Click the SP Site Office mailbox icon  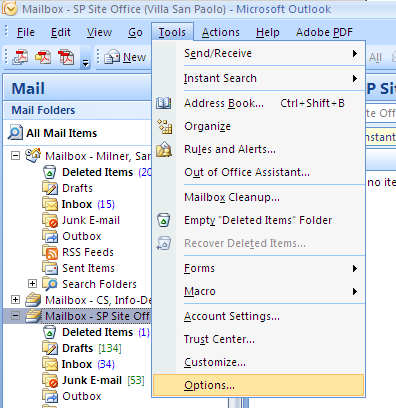[33, 316]
